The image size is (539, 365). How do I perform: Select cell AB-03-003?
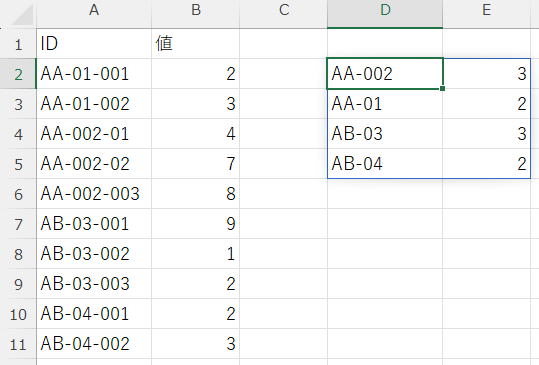coord(94,284)
